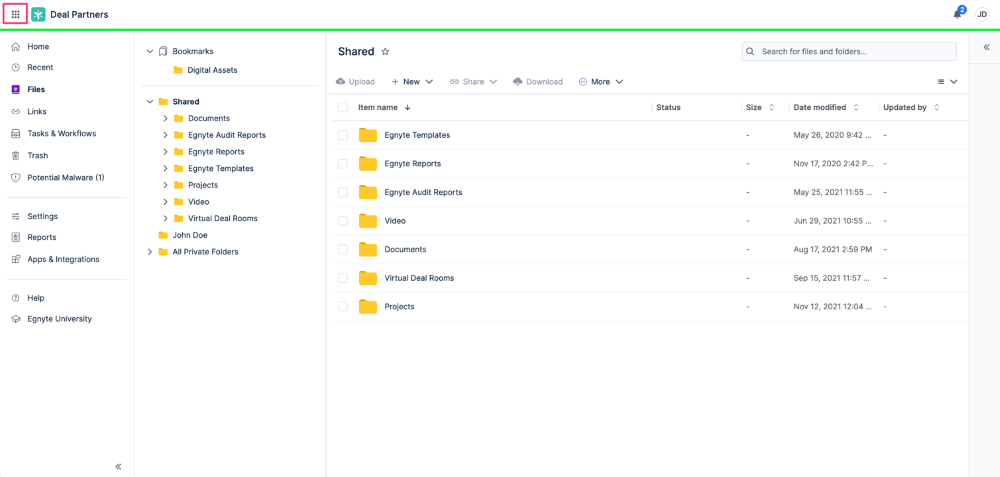Check the Video row checkbox
The image size is (1000, 477).
pos(343,221)
